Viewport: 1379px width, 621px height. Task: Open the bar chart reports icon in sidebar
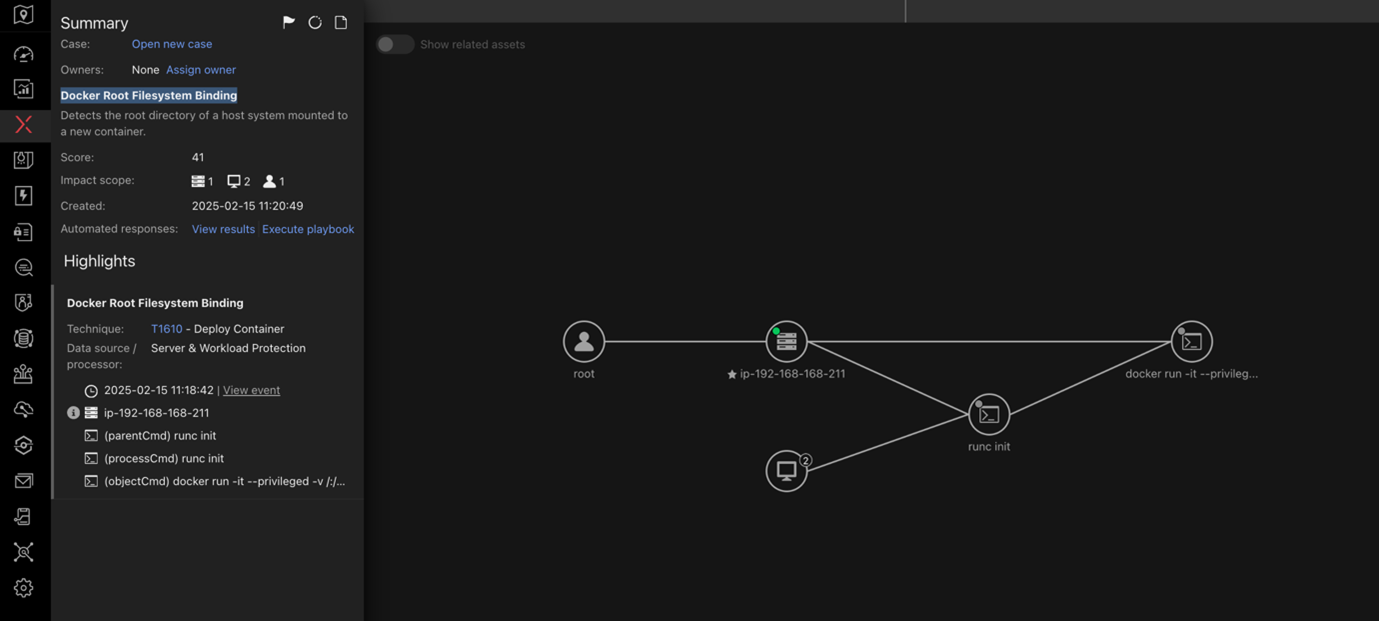(x=24, y=89)
